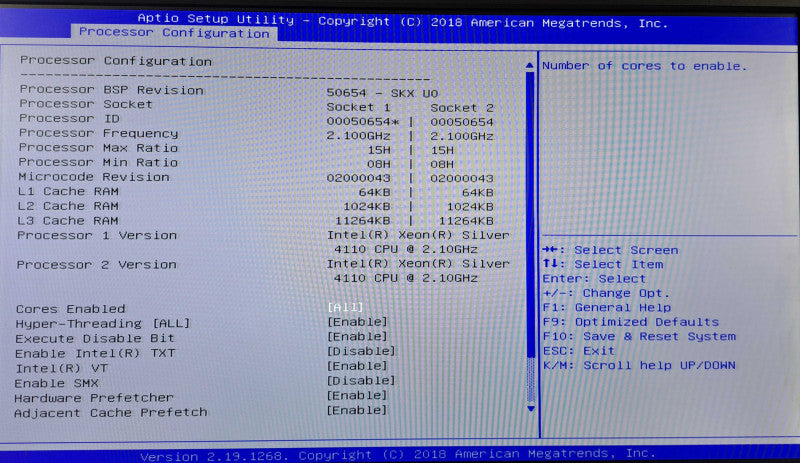Click the F9: Optimized Defaults hint
The image size is (800, 463).
[x=631, y=322]
